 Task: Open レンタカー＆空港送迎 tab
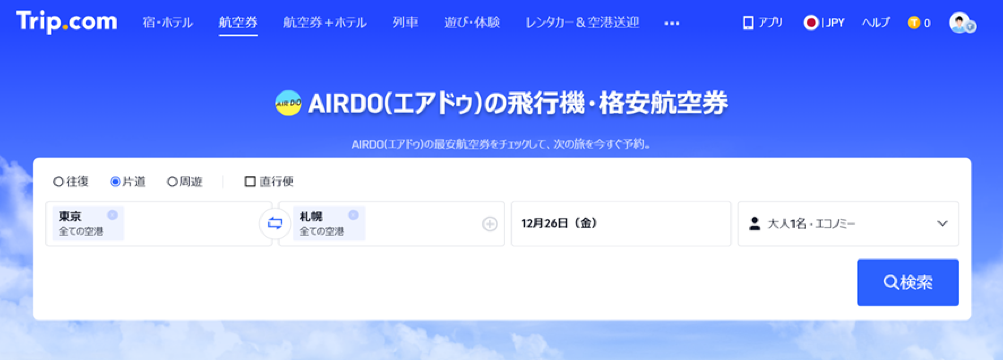[x=582, y=23]
